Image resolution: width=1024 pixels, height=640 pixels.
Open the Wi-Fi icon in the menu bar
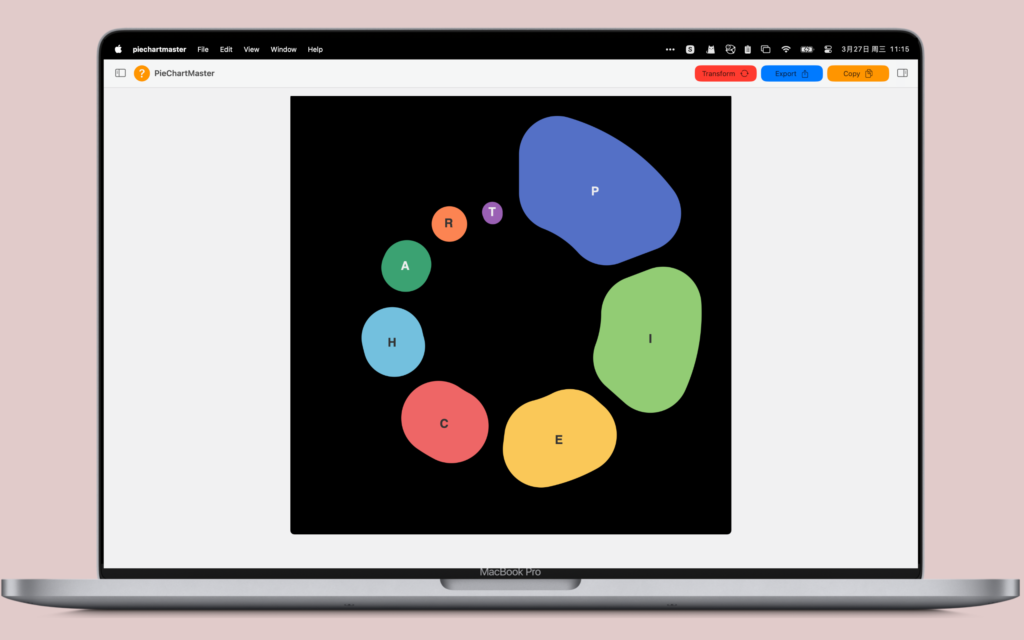(x=785, y=49)
